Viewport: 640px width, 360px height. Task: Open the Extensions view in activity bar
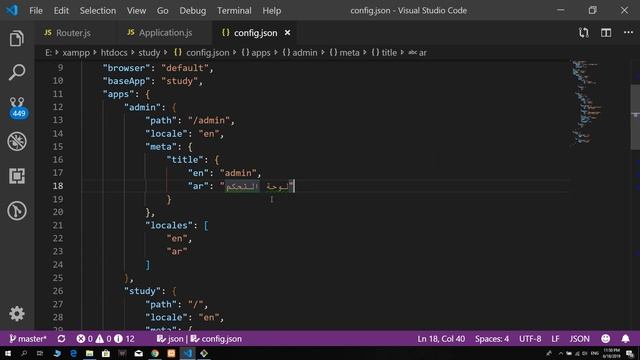[x=17, y=176]
